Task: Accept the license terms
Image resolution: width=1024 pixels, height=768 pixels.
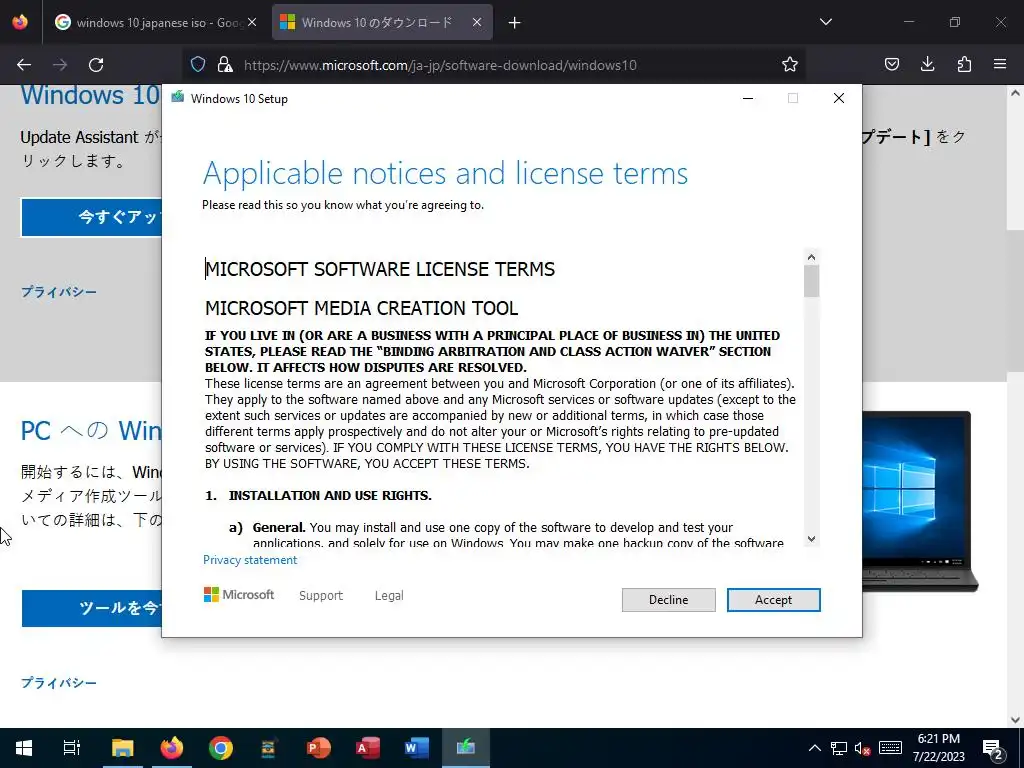Action: click(773, 600)
